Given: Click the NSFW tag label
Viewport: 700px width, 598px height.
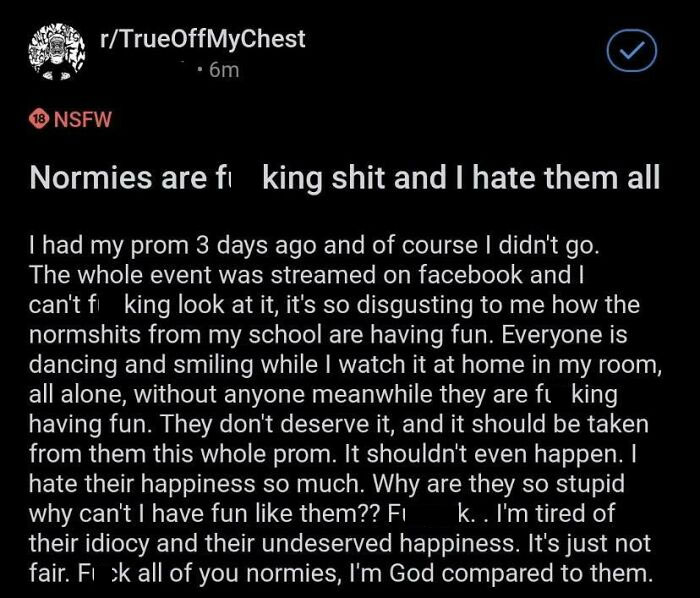Looking at the screenshot, I should coord(83,119).
